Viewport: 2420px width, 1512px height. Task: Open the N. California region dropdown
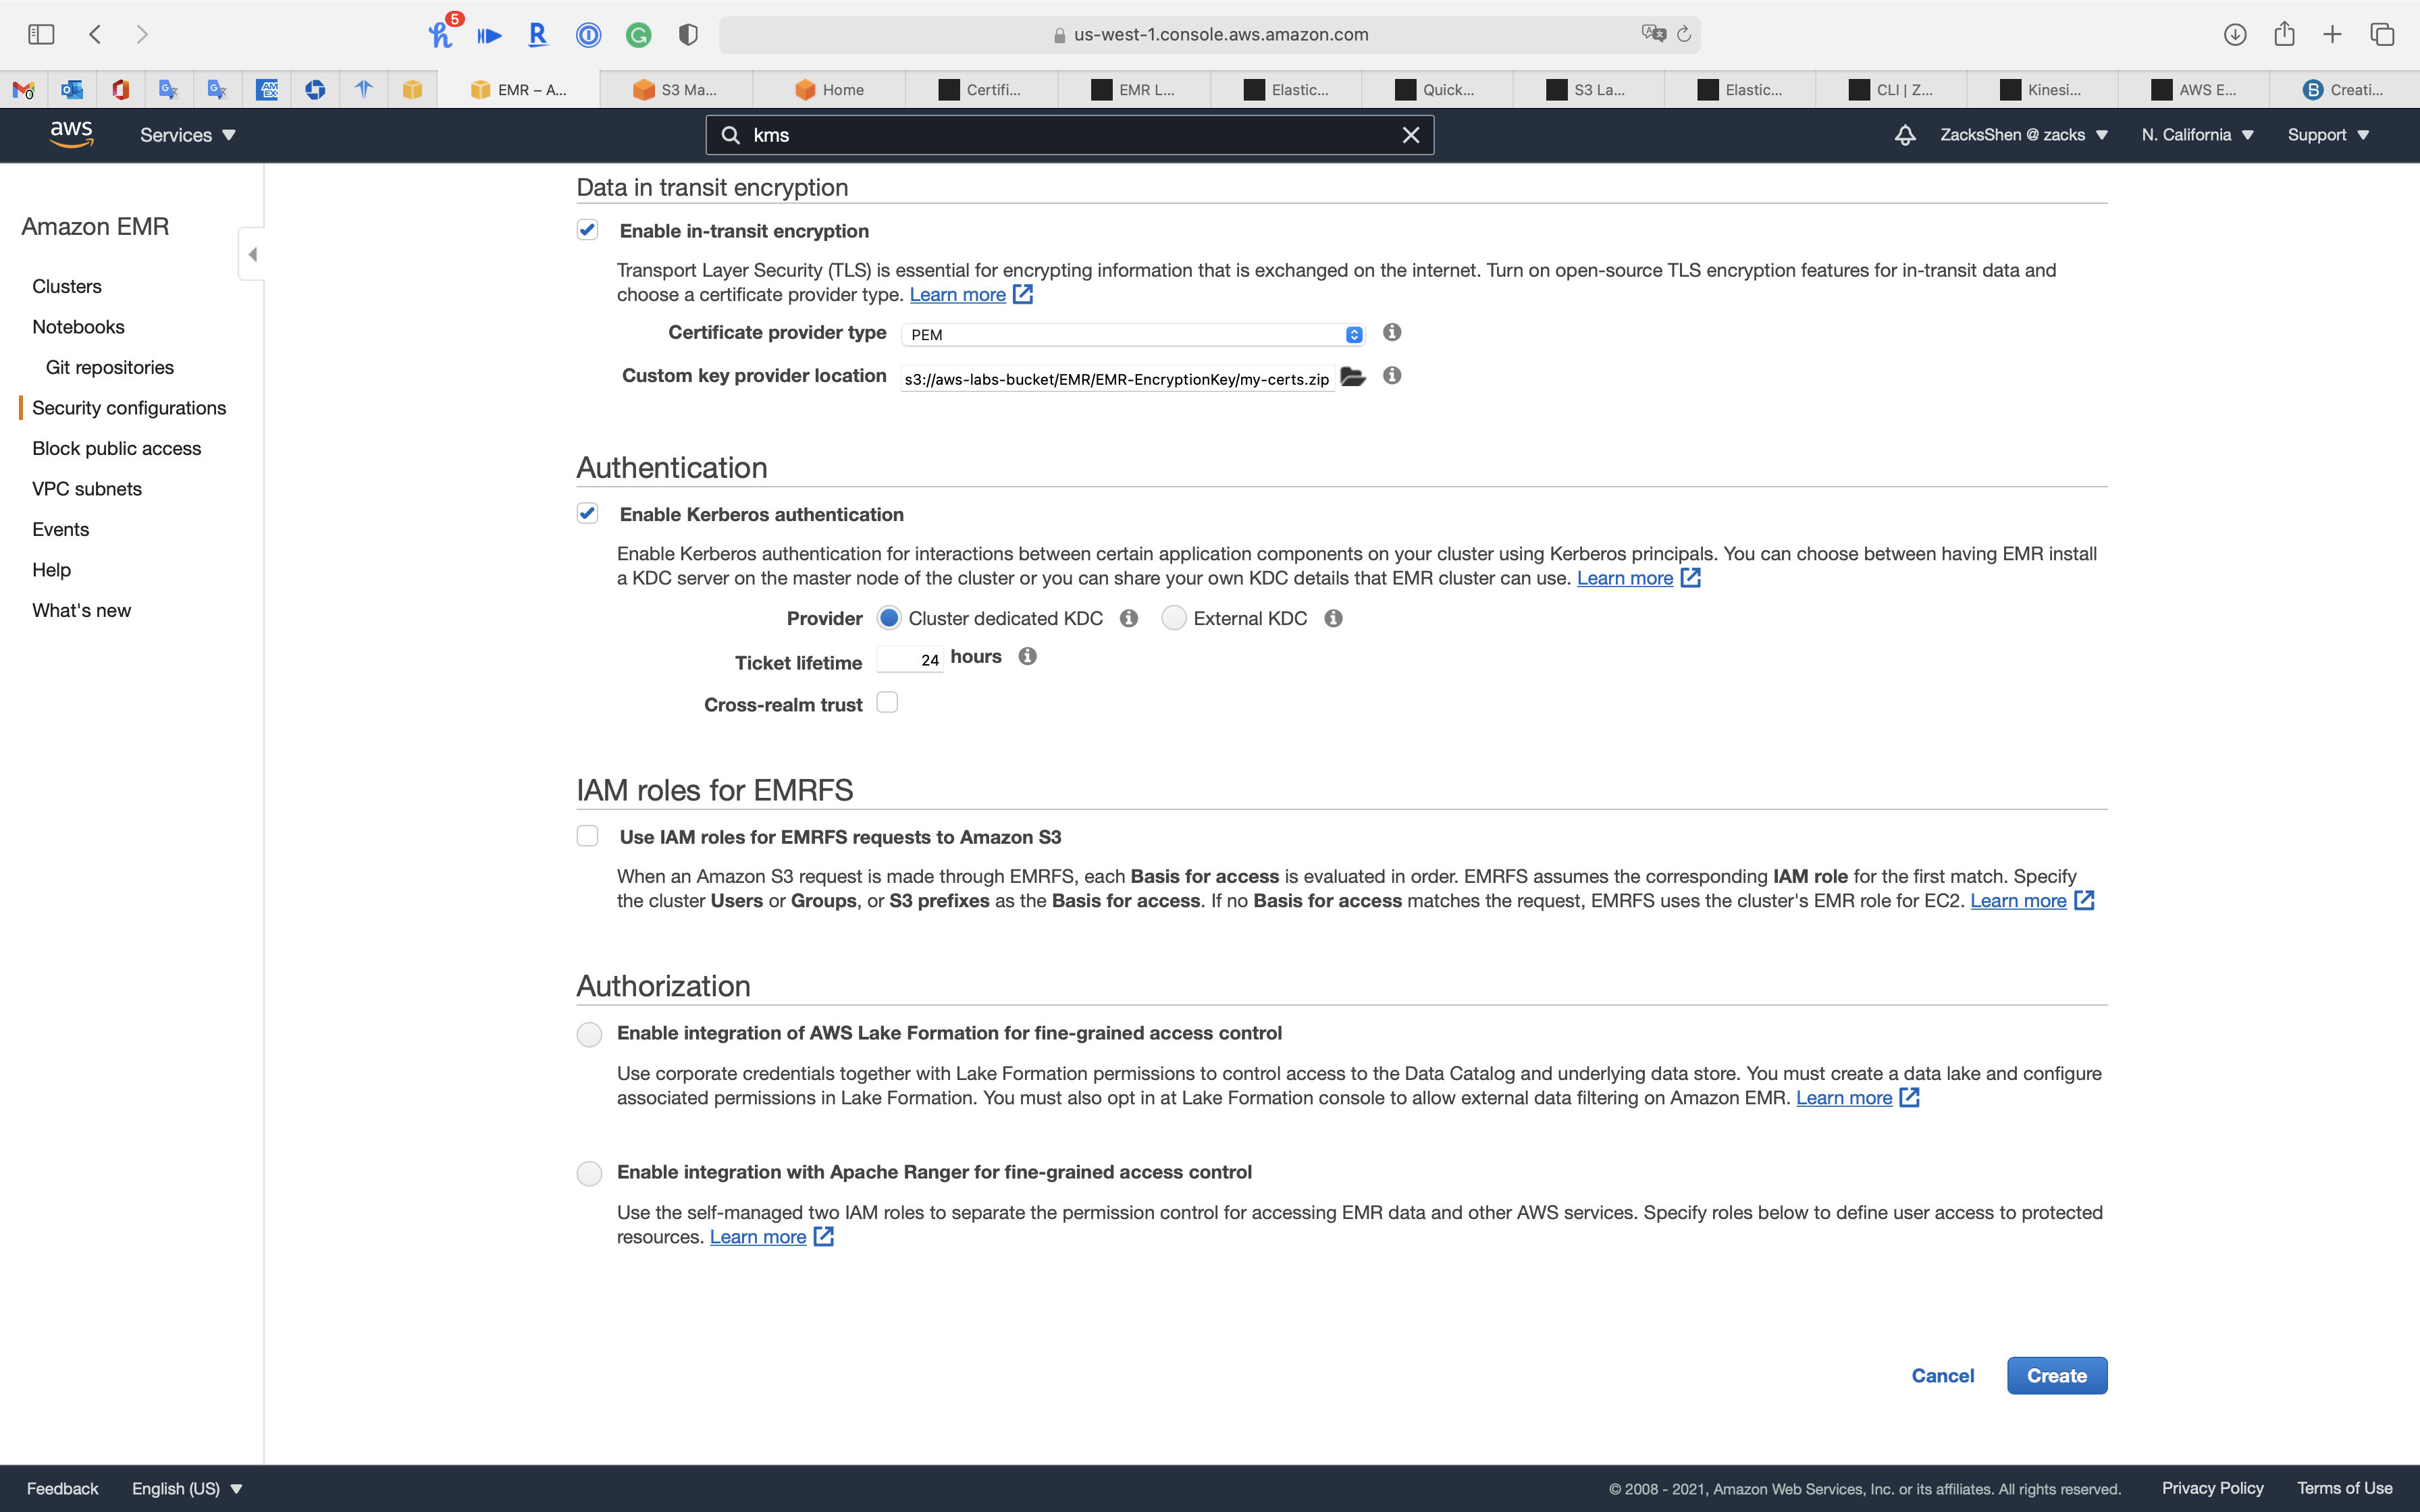point(2197,135)
